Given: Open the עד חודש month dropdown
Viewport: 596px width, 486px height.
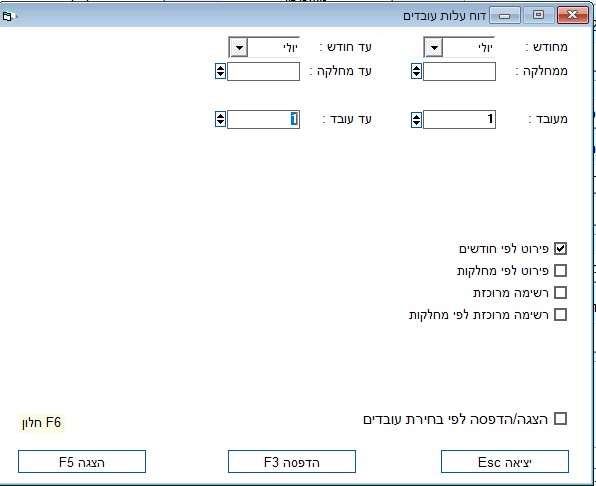Looking at the screenshot, I should tap(238, 47).
